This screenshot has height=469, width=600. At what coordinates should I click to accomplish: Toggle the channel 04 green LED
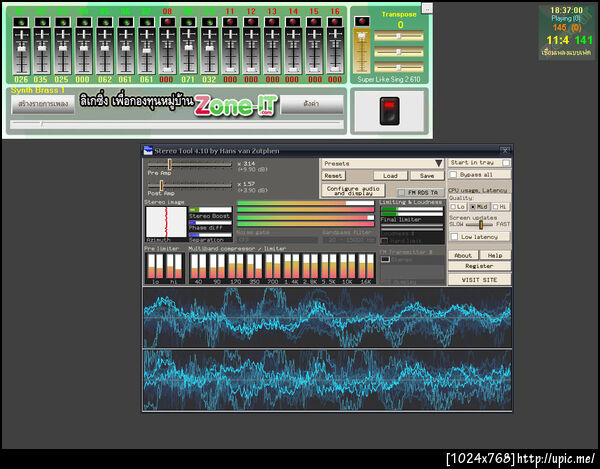[84, 22]
